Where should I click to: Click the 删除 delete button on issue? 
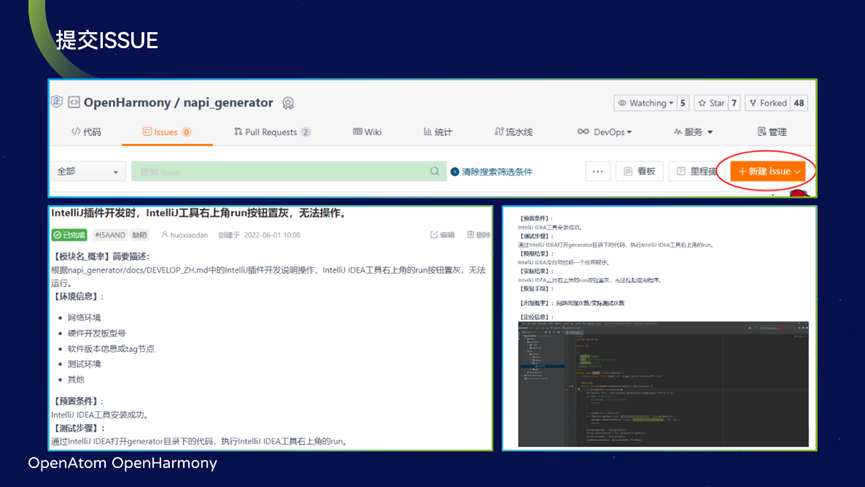pyautogui.click(x=478, y=235)
